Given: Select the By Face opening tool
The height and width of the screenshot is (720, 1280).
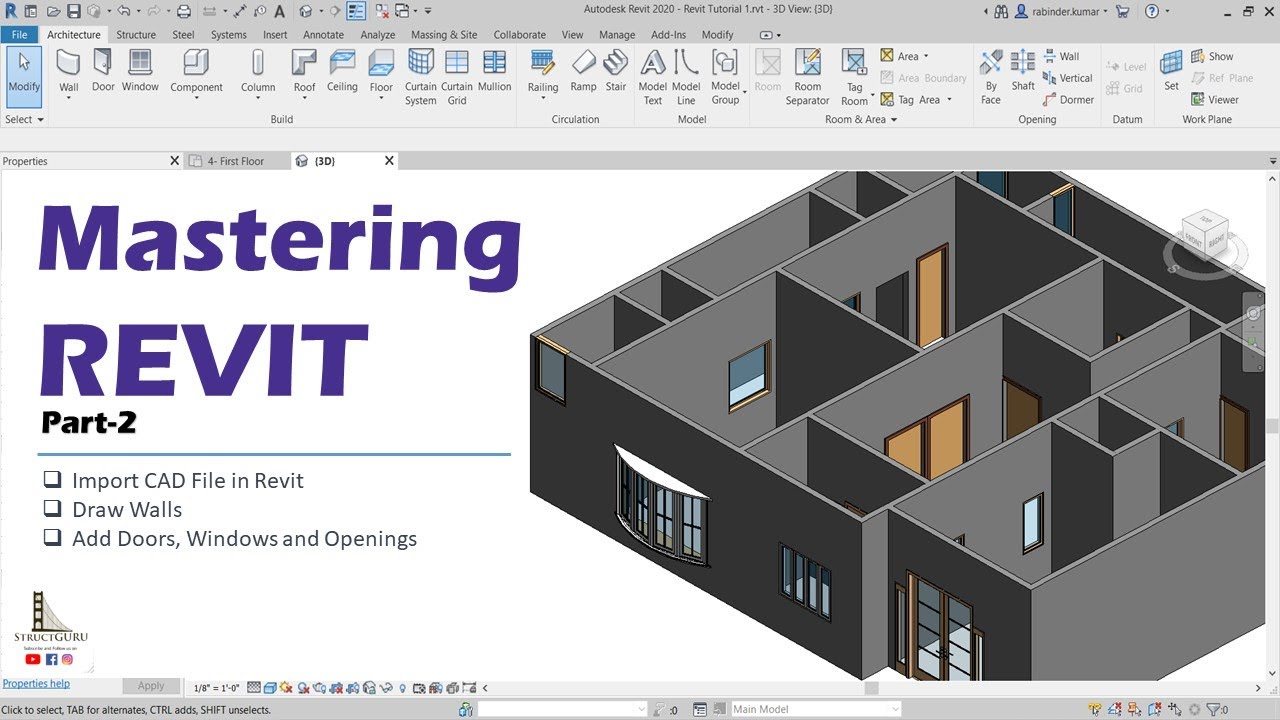Looking at the screenshot, I should pyautogui.click(x=991, y=77).
